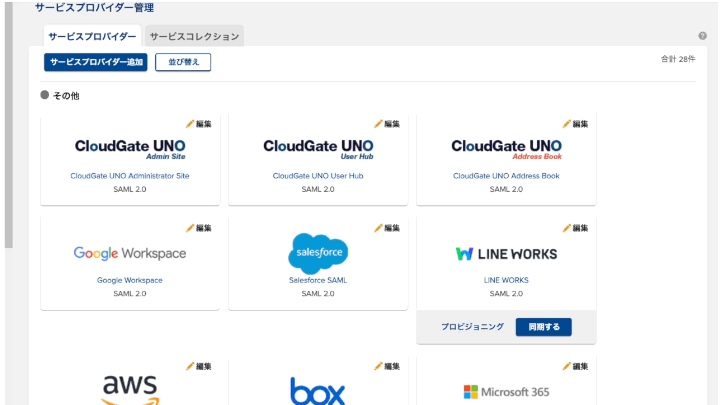720x405 pixels.
Task: Click SAML 2.0 under Google Workspace
Action: (x=130, y=293)
